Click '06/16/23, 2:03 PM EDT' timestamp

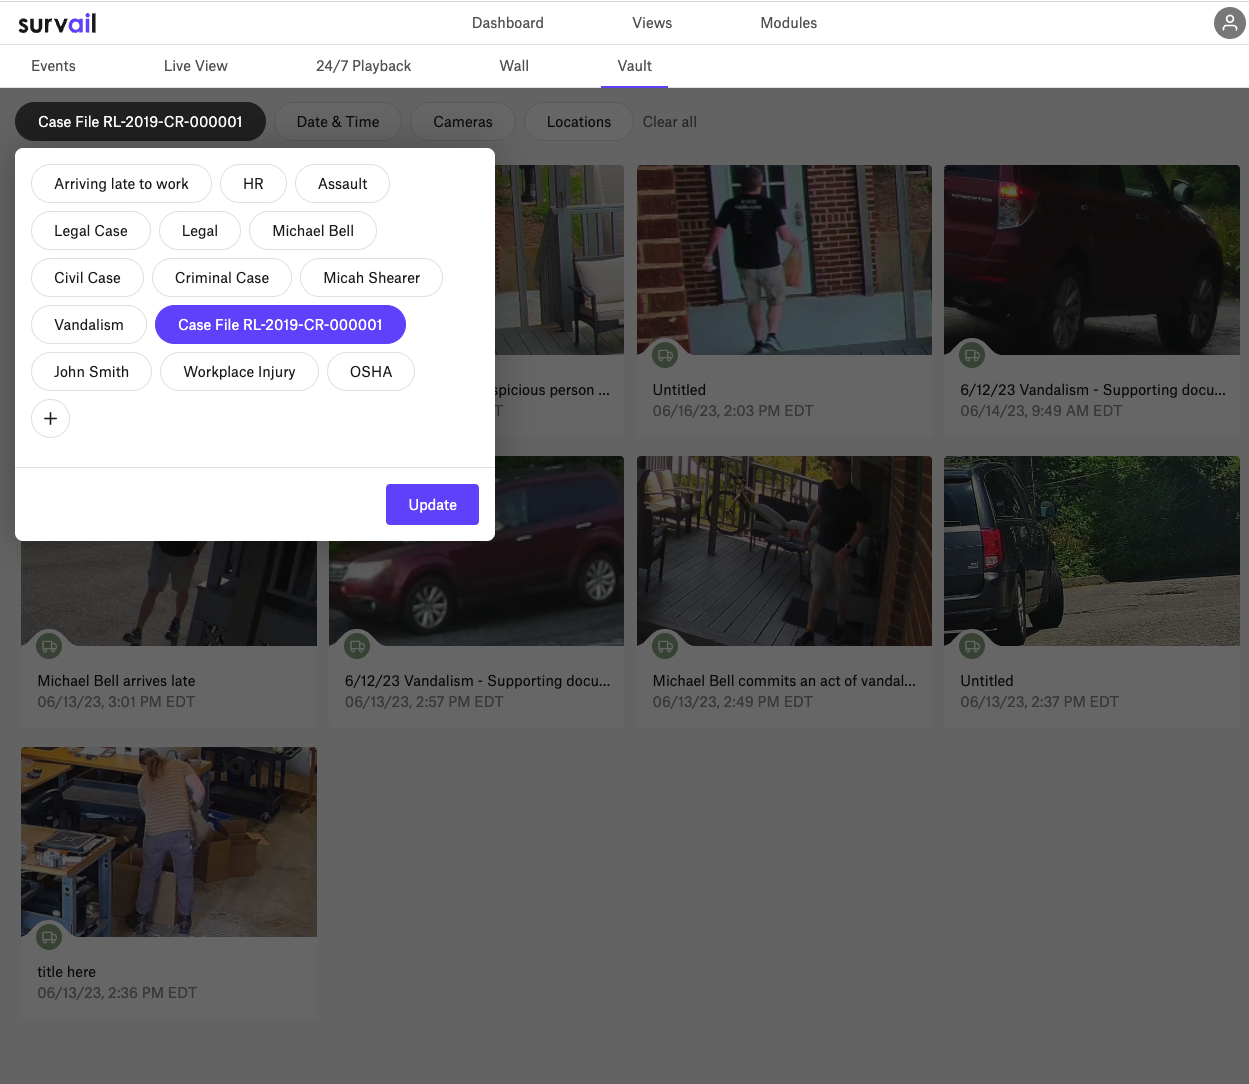733,411
